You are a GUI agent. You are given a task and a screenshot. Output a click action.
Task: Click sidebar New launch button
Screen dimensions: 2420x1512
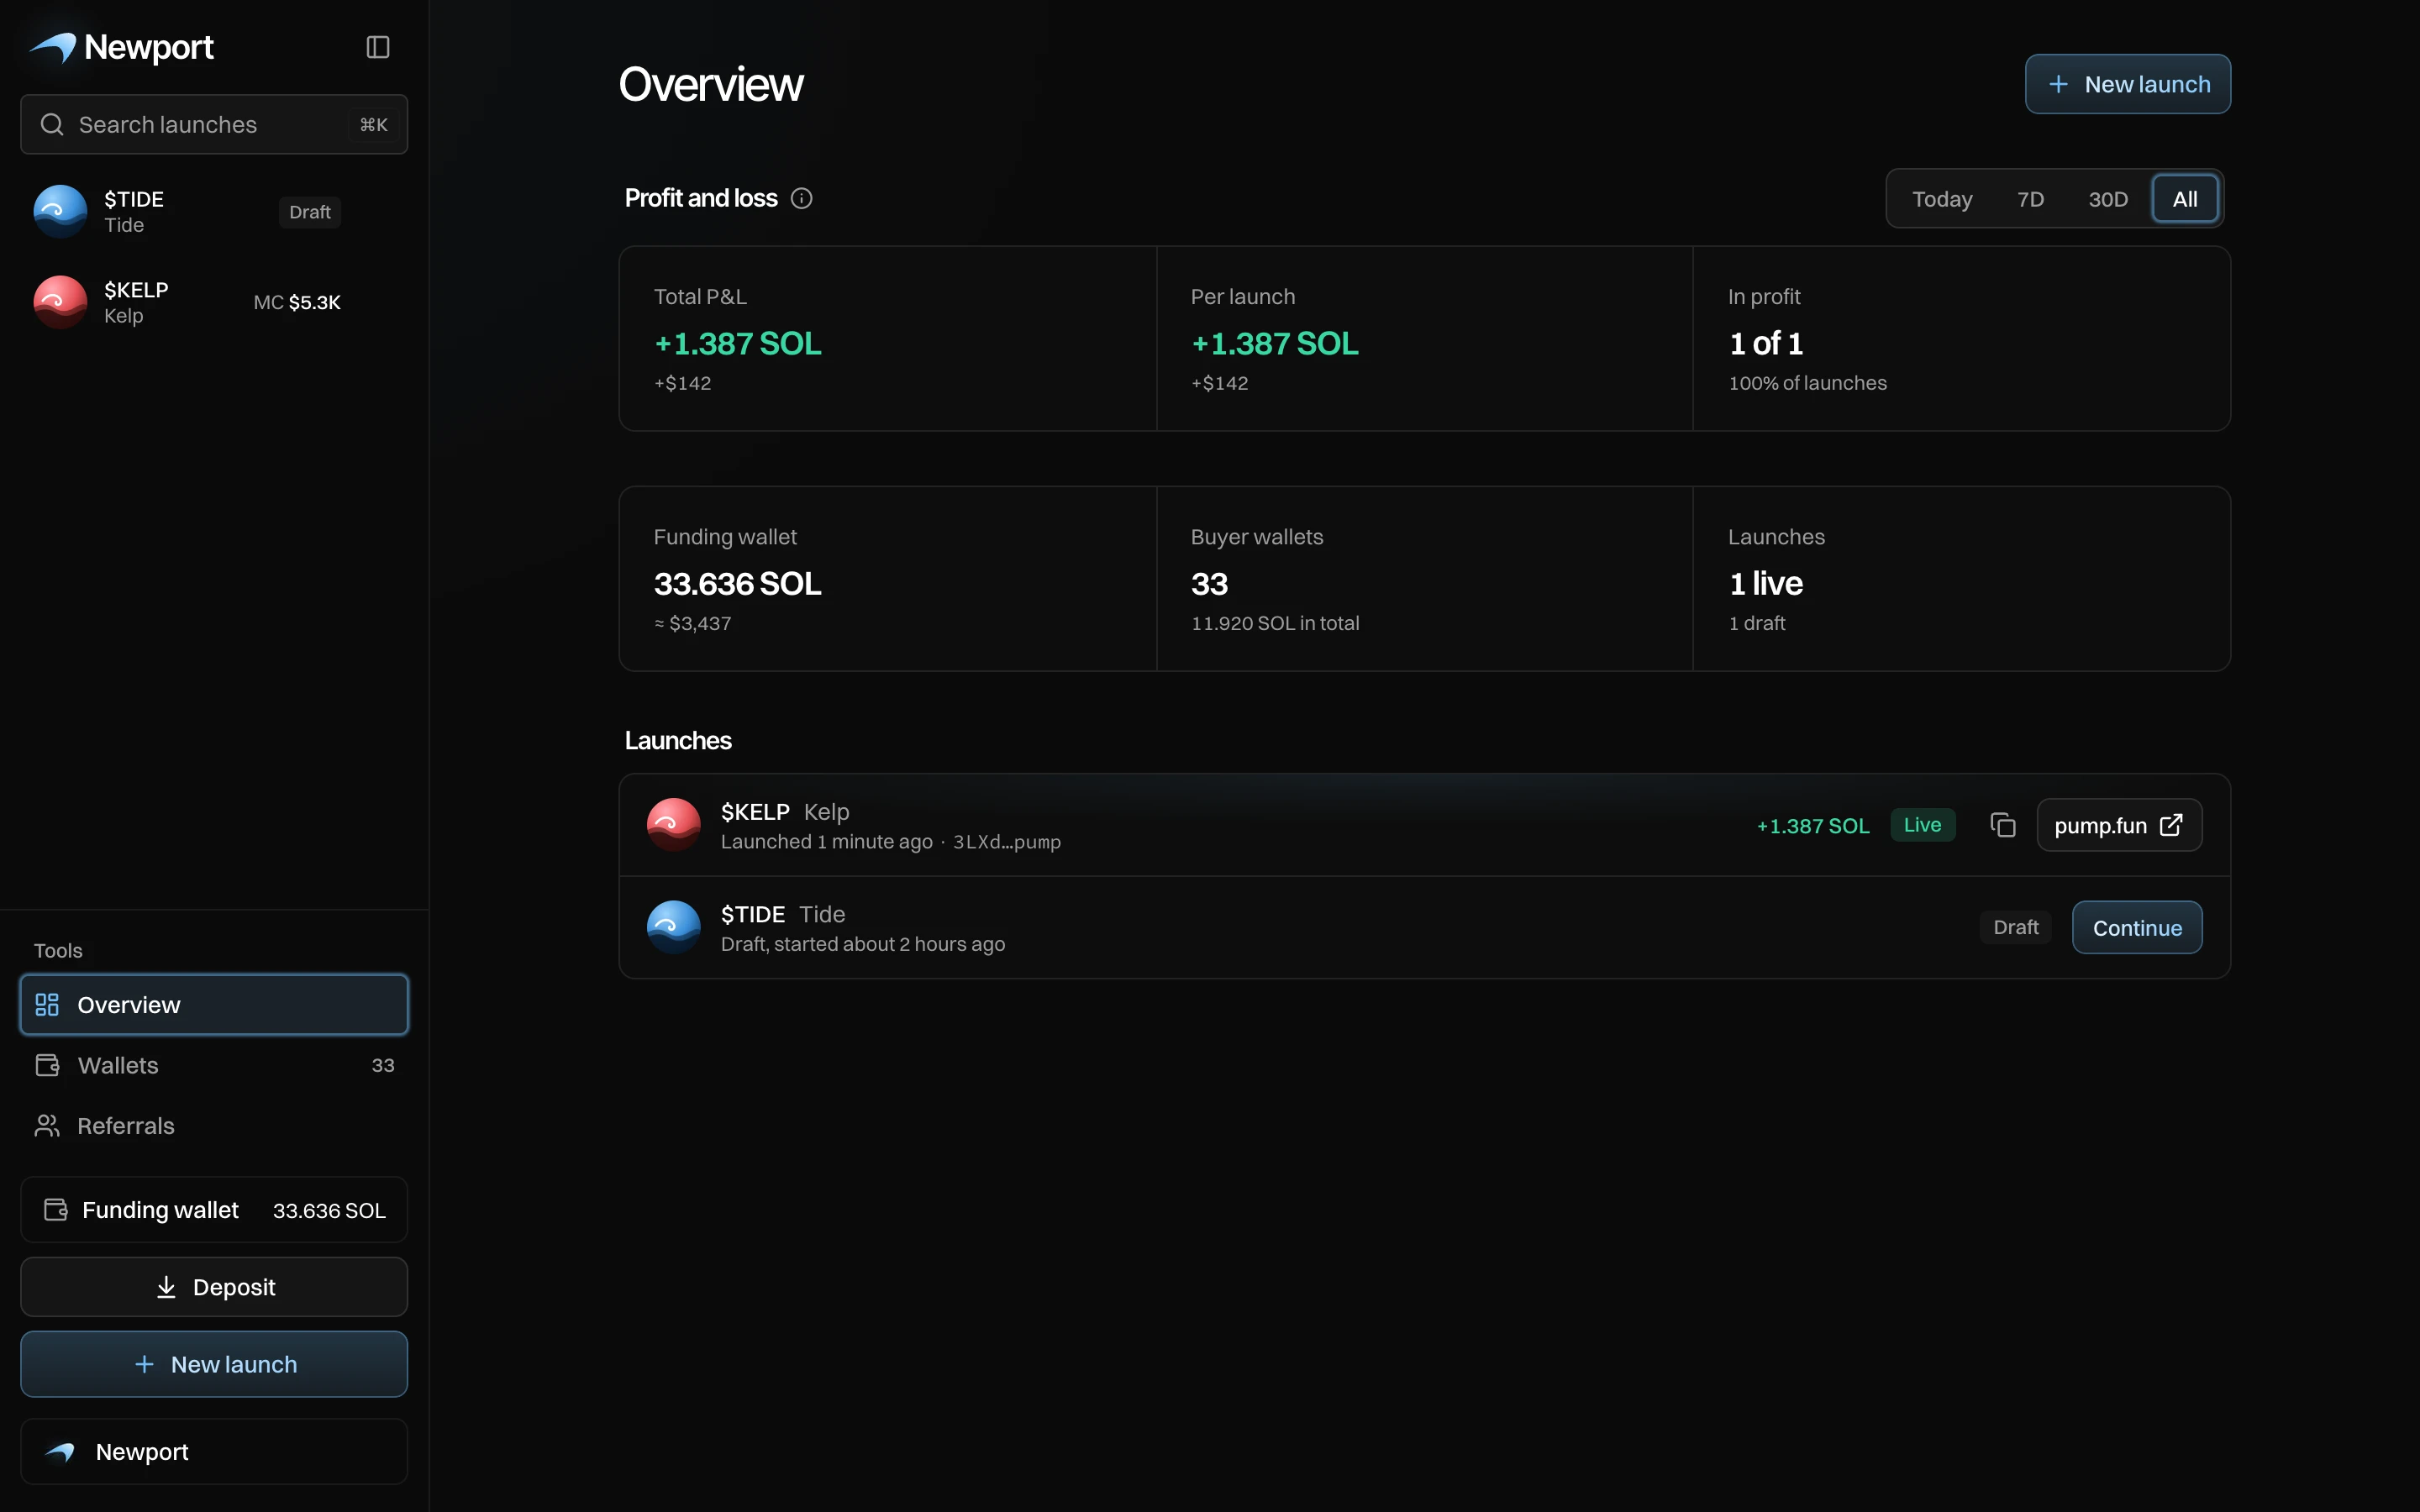[x=214, y=1364]
